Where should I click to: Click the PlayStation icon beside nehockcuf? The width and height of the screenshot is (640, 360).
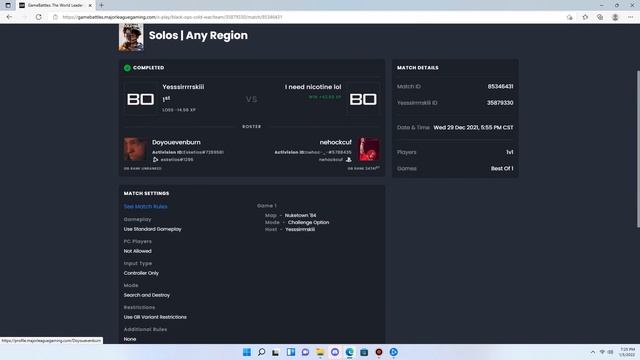pyautogui.click(x=349, y=160)
